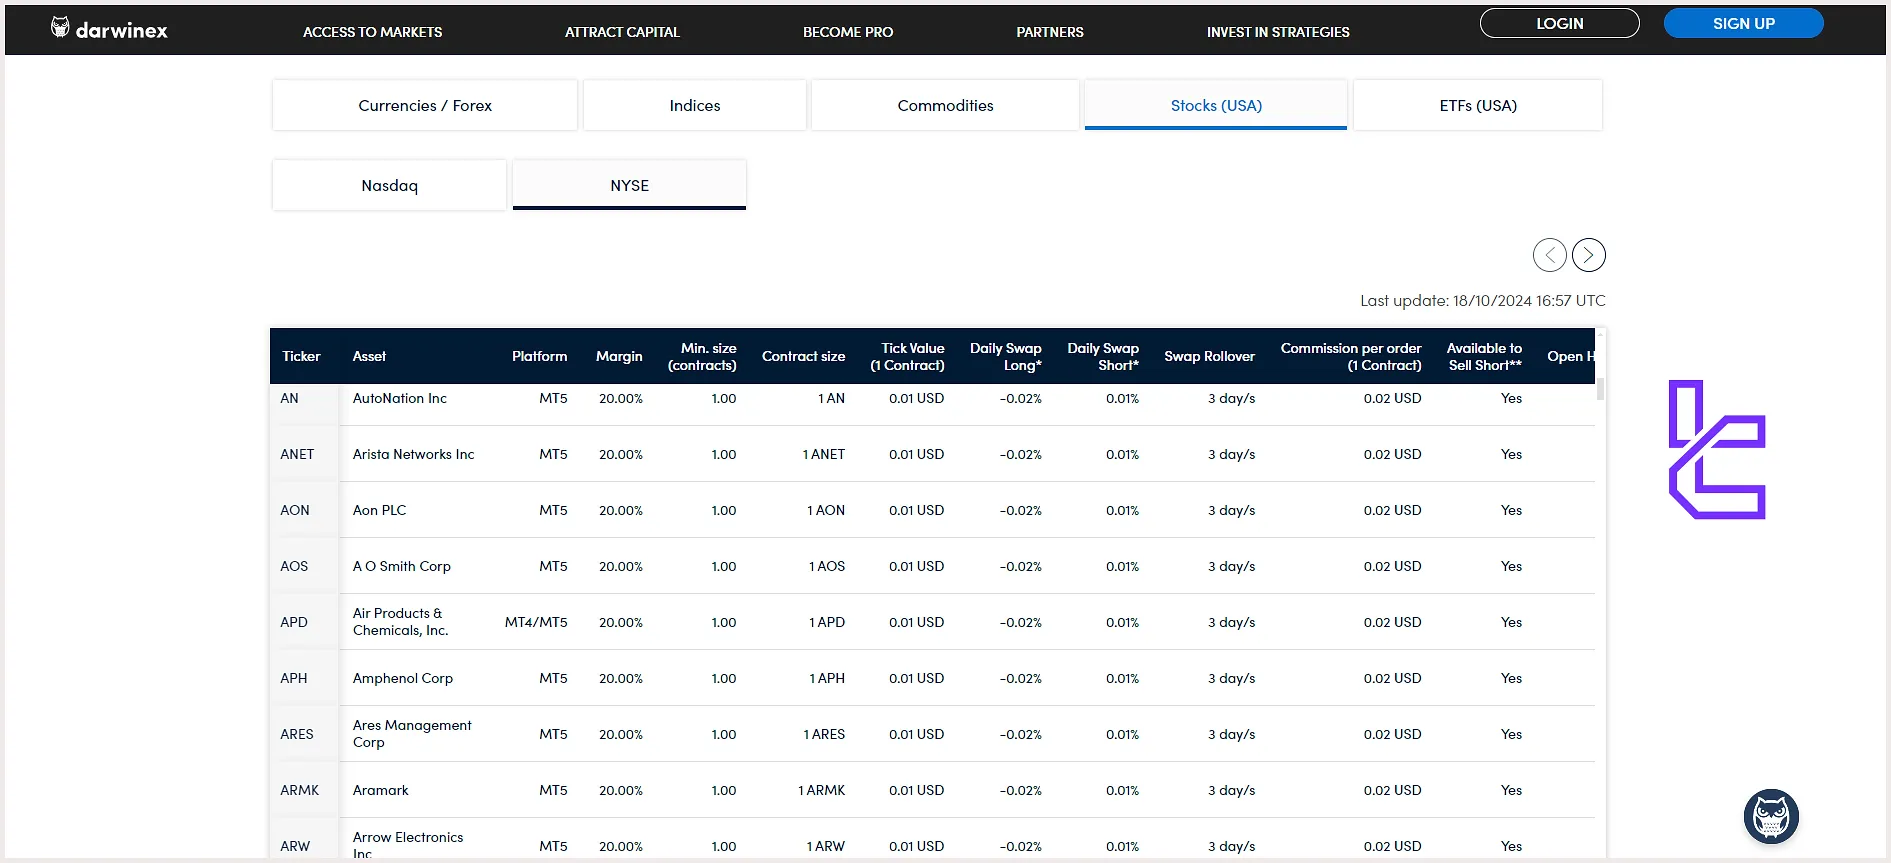This screenshot has width=1891, height=863.
Task: Click the partially visible Open H column header
Action: tap(1571, 356)
